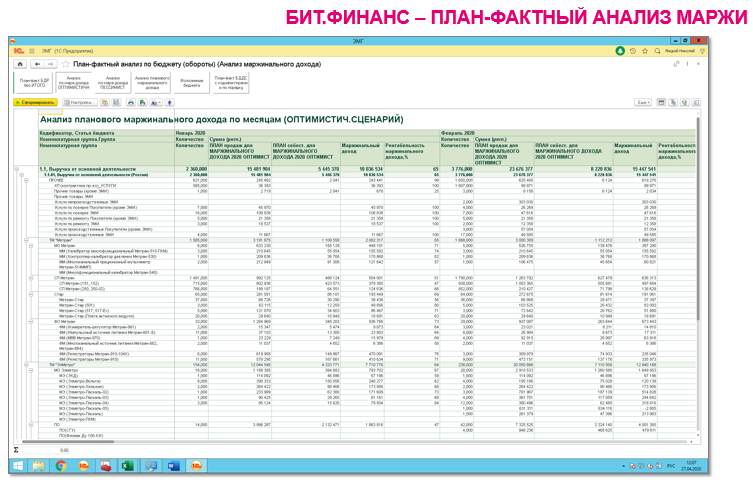Open File Explorer from the taskbar
This screenshot has width=753, height=482.
pyautogui.click(x=38, y=466)
